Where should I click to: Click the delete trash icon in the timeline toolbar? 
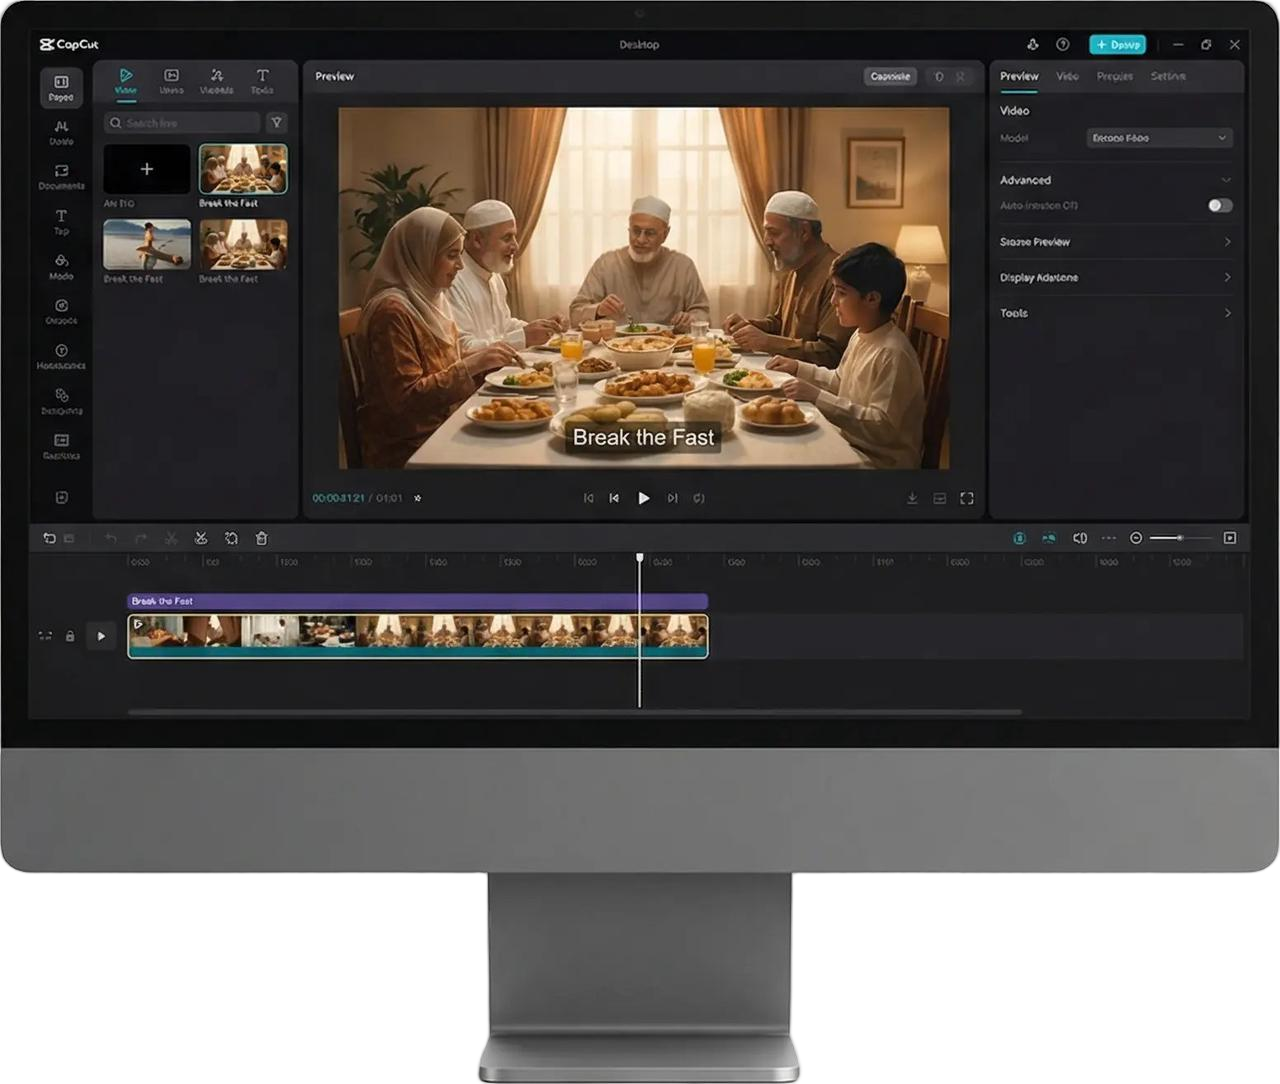[262, 538]
